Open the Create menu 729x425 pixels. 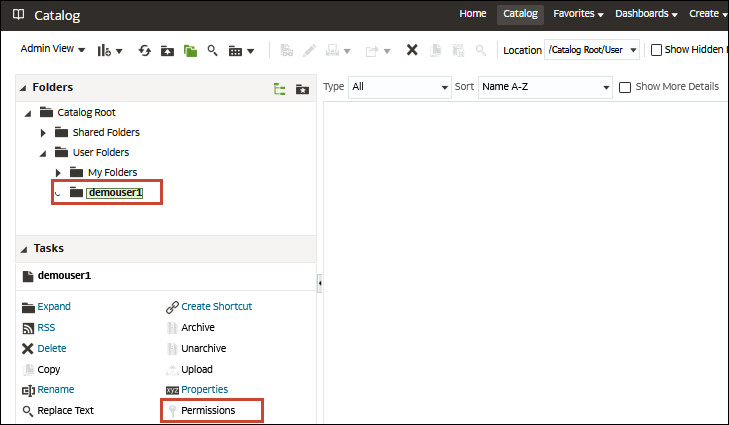tap(708, 13)
